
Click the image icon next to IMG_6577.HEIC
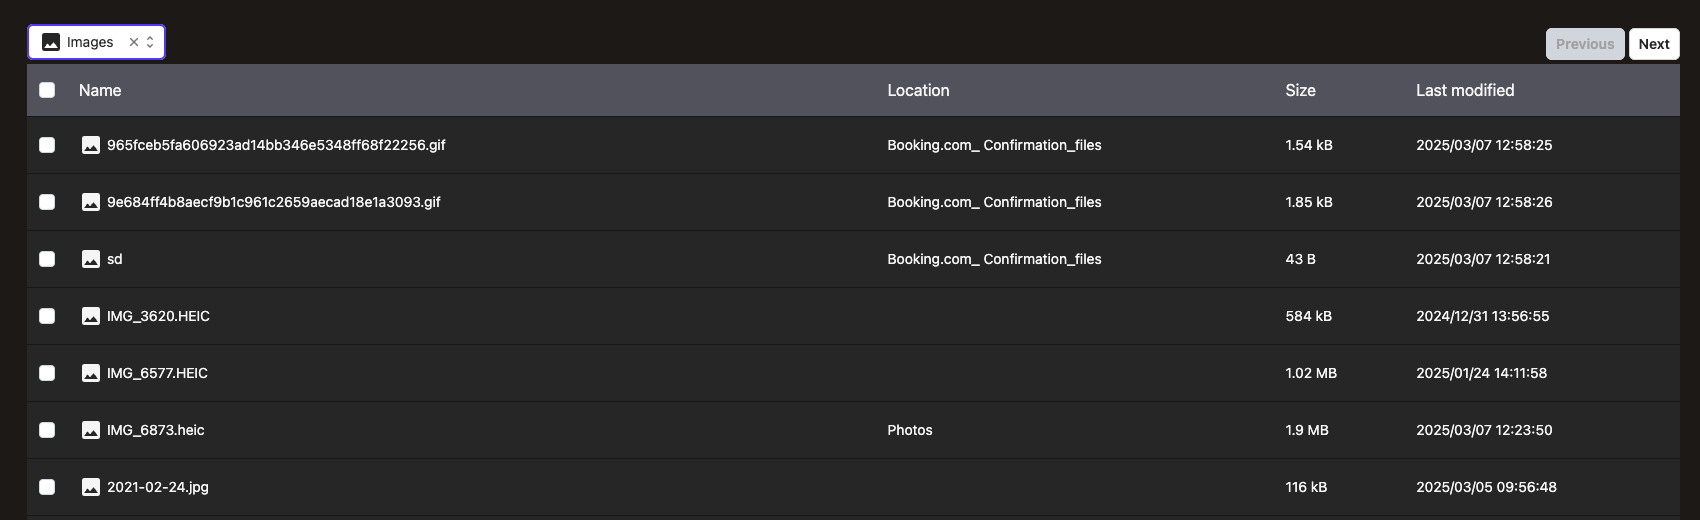click(90, 373)
